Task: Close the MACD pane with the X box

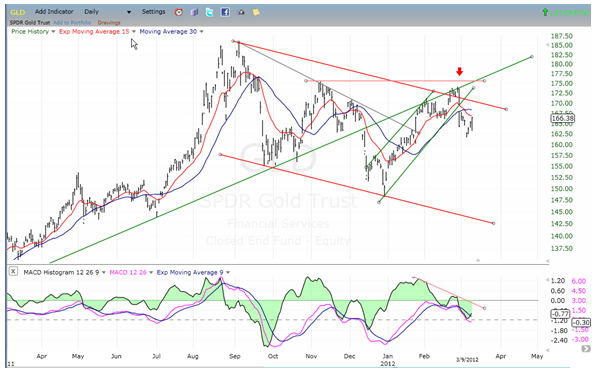Action: coord(13,271)
